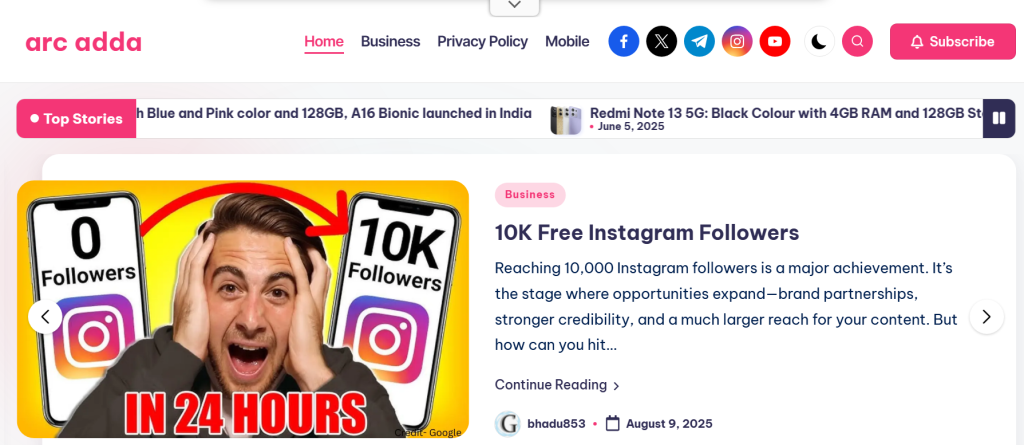Click Continue Reading link
Image resolution: width=1024 pixels, height=445 pixels.
557,385
